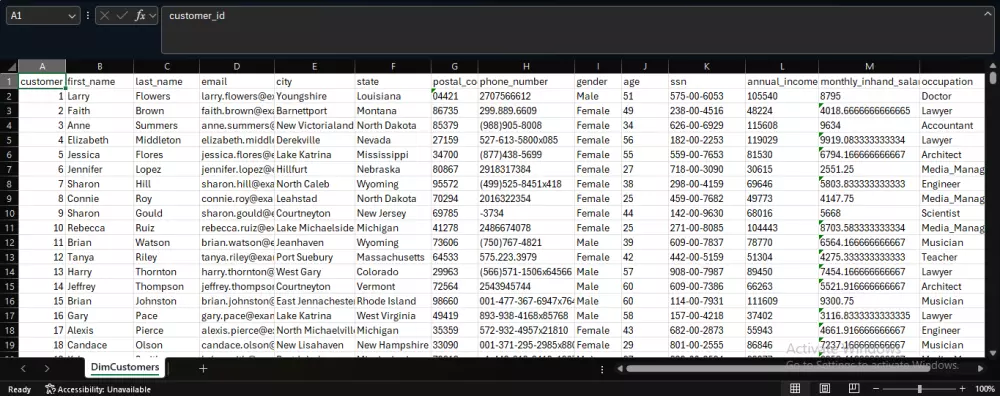
Task: Click postal code cell 04421
Action: coord(455,96)
